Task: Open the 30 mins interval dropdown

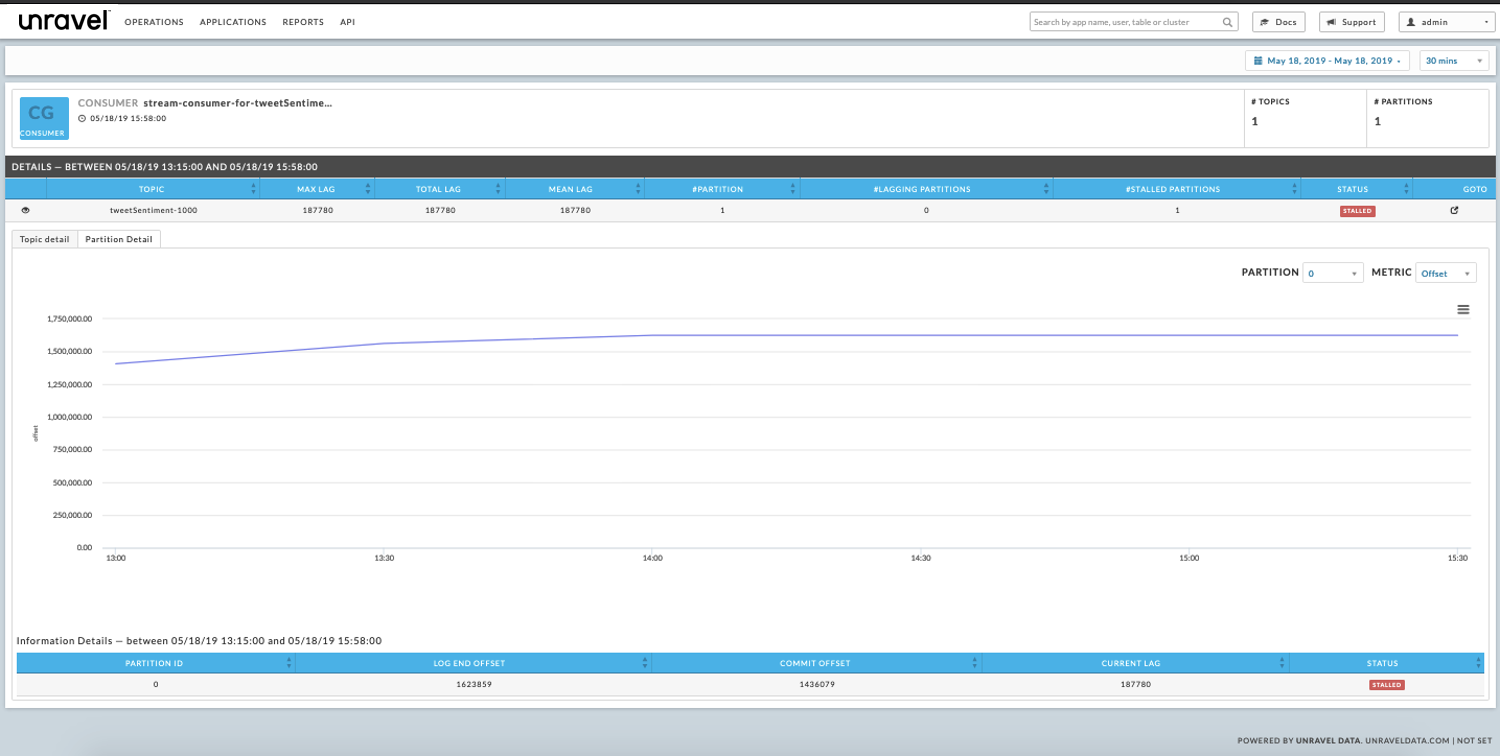Action: [x=1453, y=61]
